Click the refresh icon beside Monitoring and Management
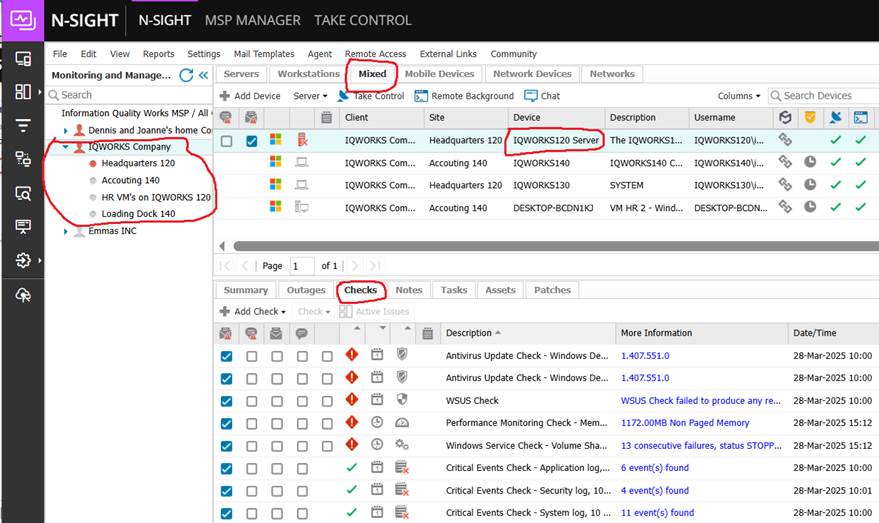879x523 pixels. [x=185, y=75]
